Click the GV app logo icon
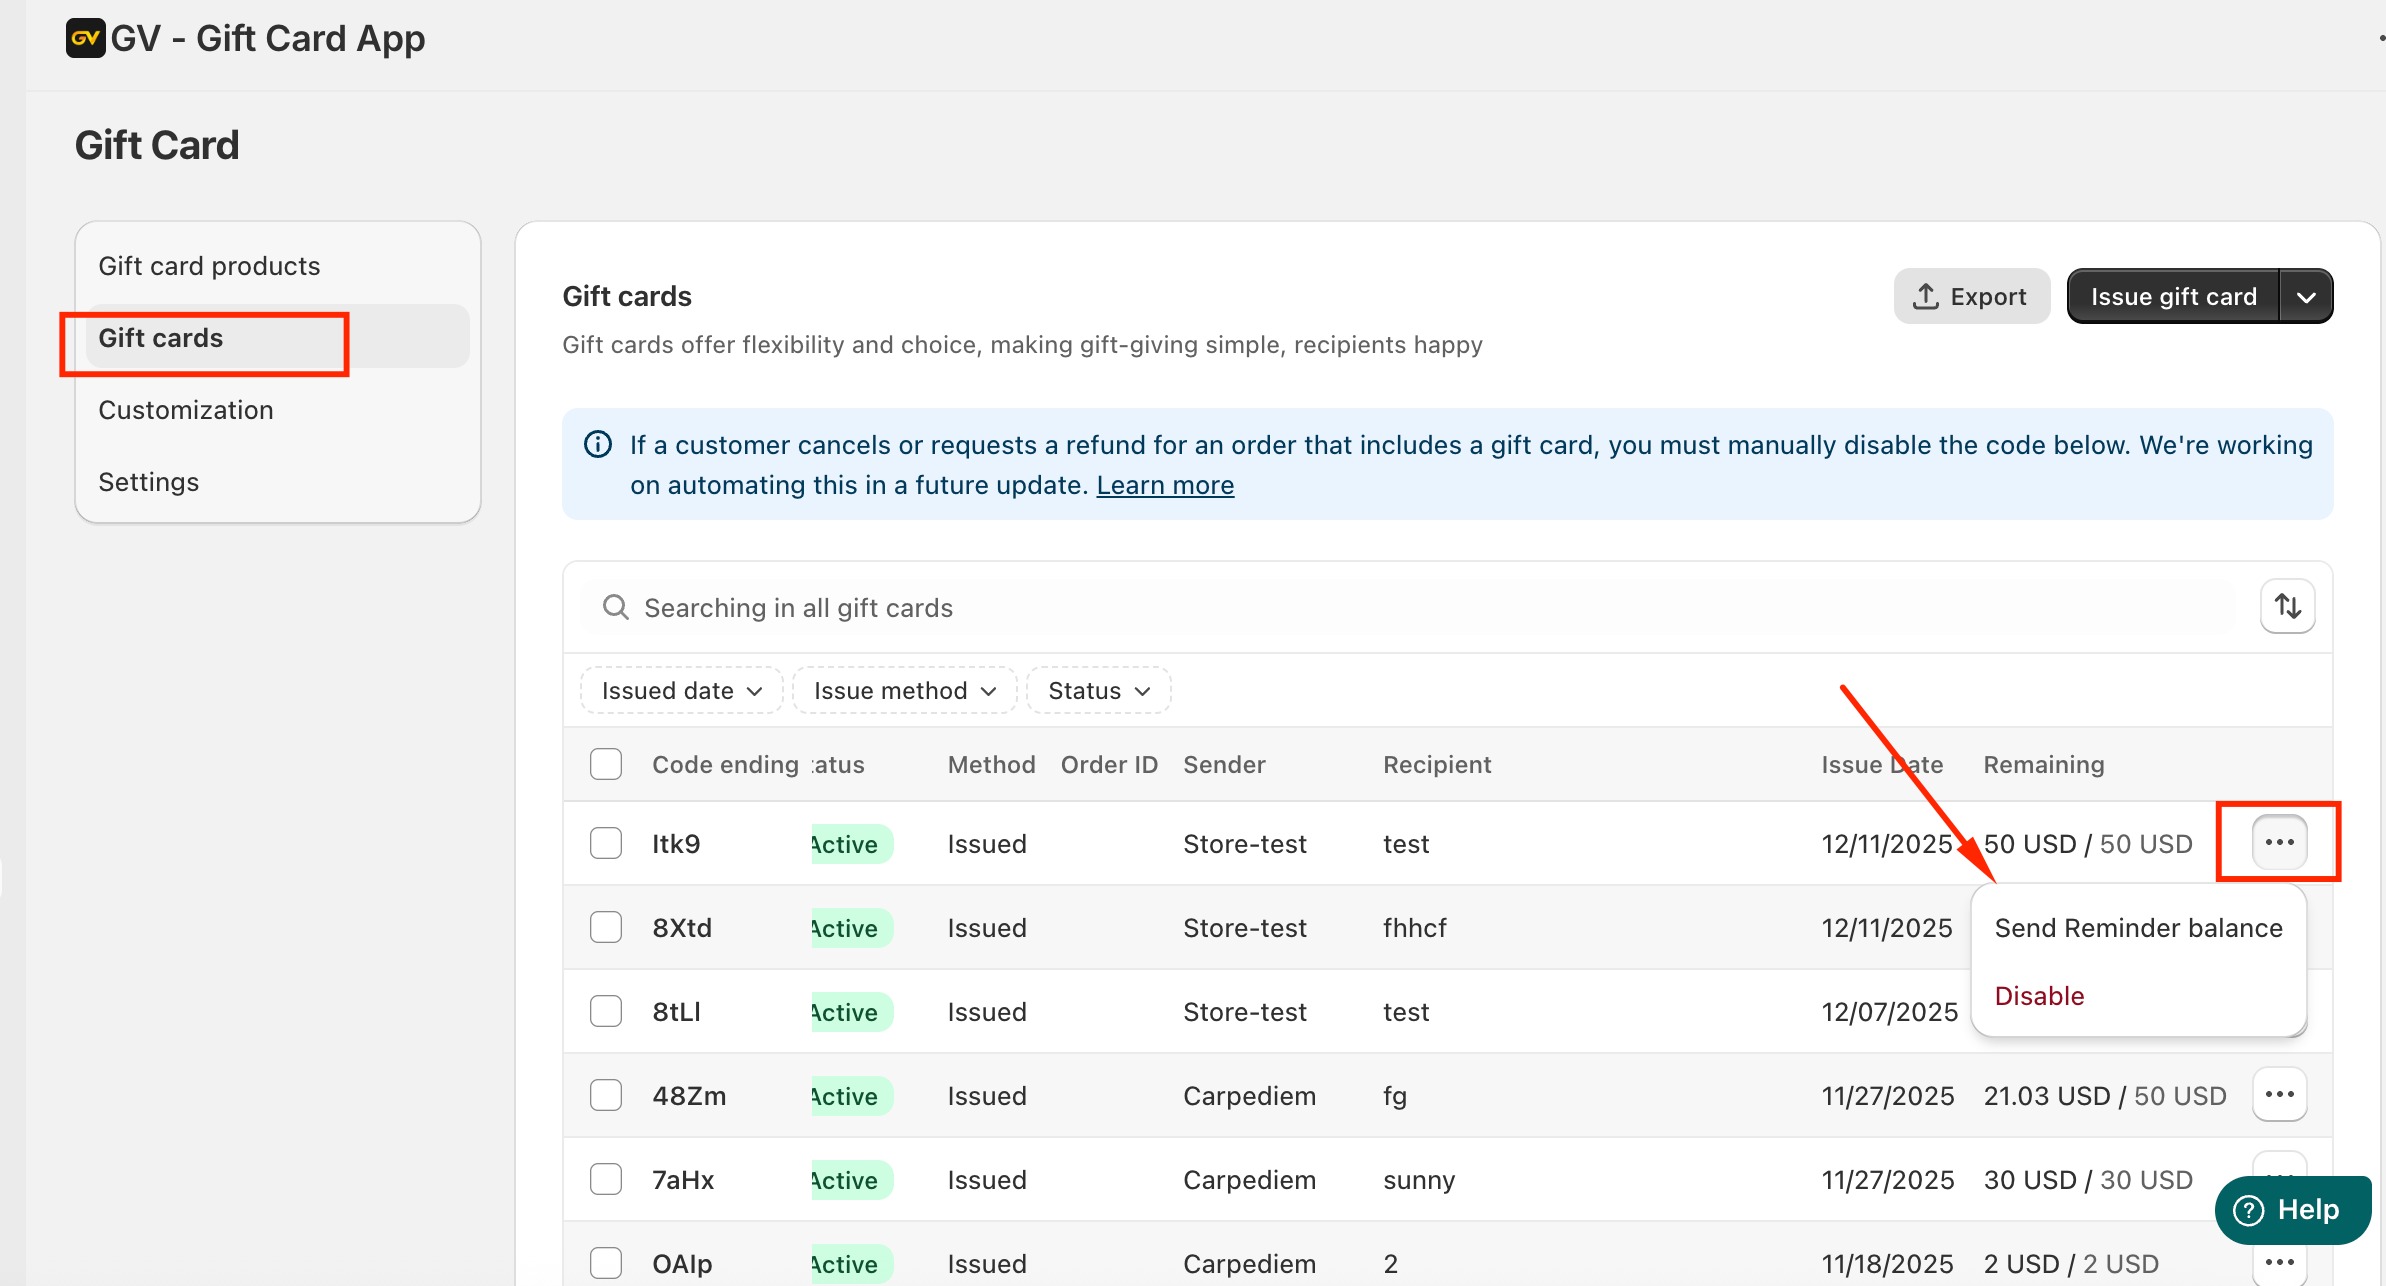 (x=85, y=38)
